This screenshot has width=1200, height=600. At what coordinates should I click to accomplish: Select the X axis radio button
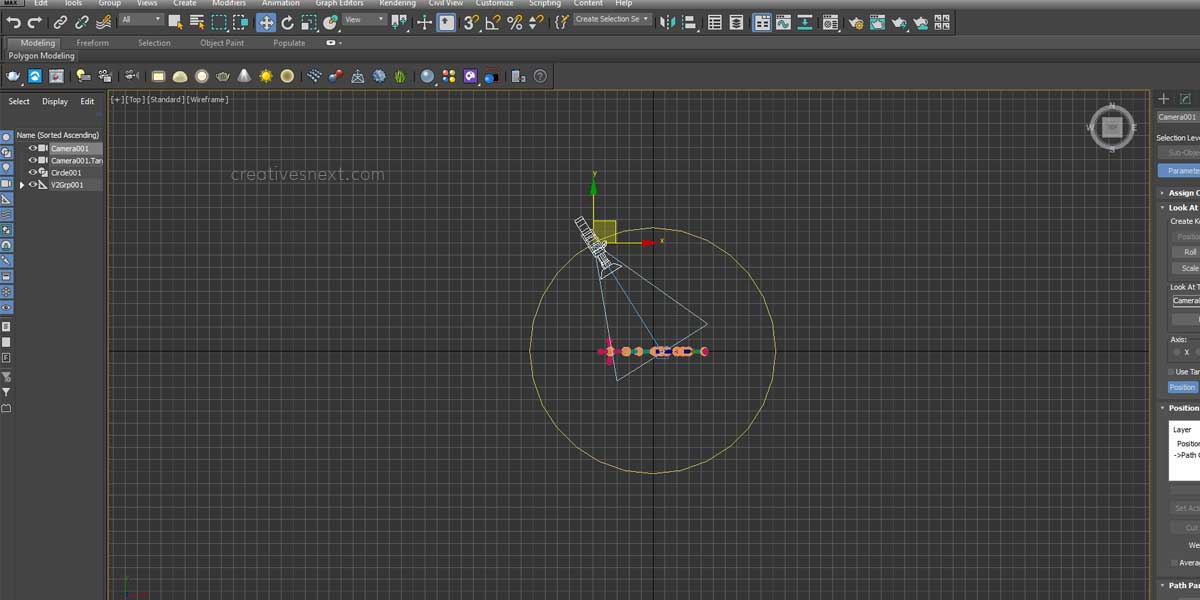tap(1175, 351)
